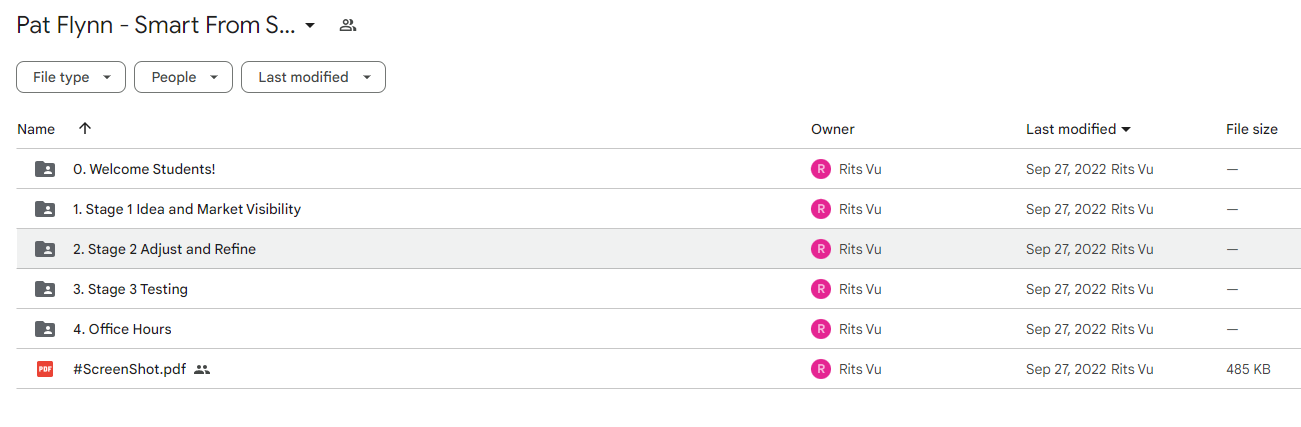Select the folder icon for Stage 1 Idea
1301x427 pixels.
pos(45,209)
